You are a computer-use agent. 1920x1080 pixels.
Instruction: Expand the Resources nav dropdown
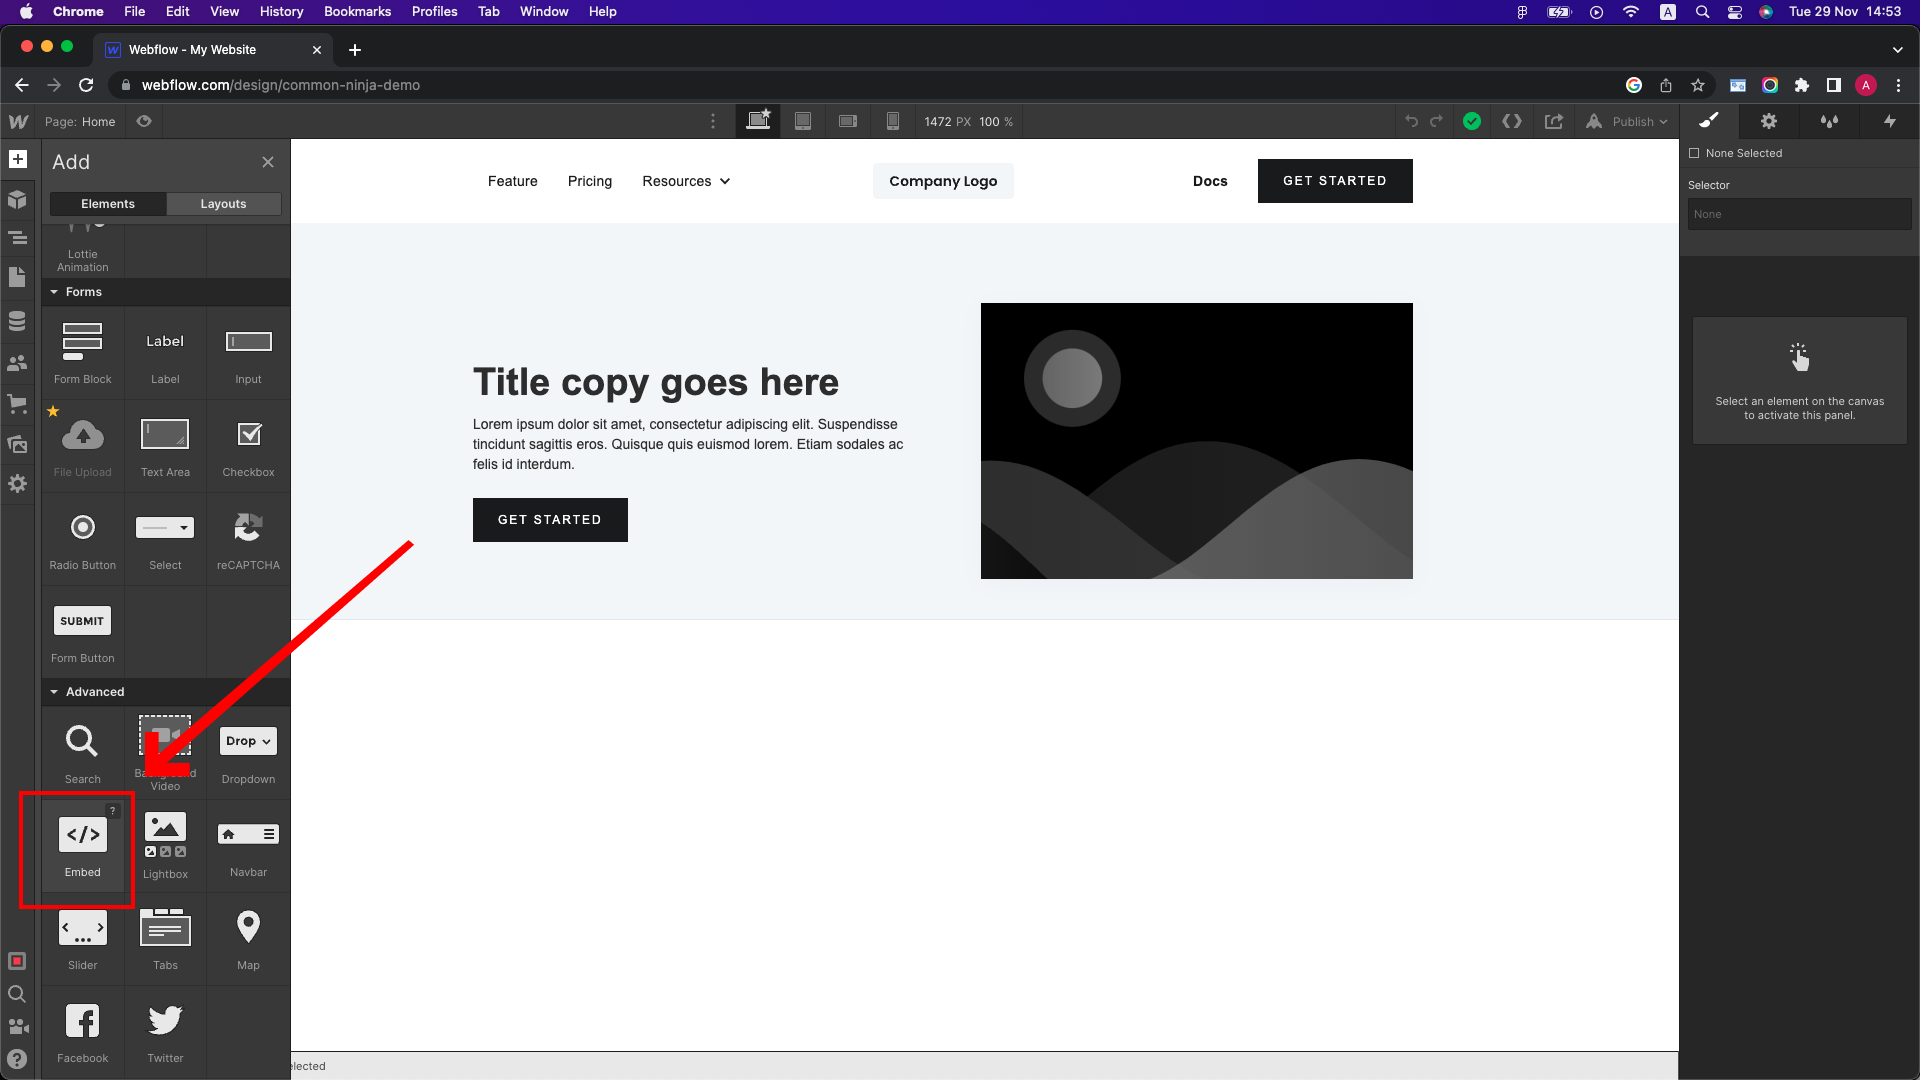coord(686,181)
